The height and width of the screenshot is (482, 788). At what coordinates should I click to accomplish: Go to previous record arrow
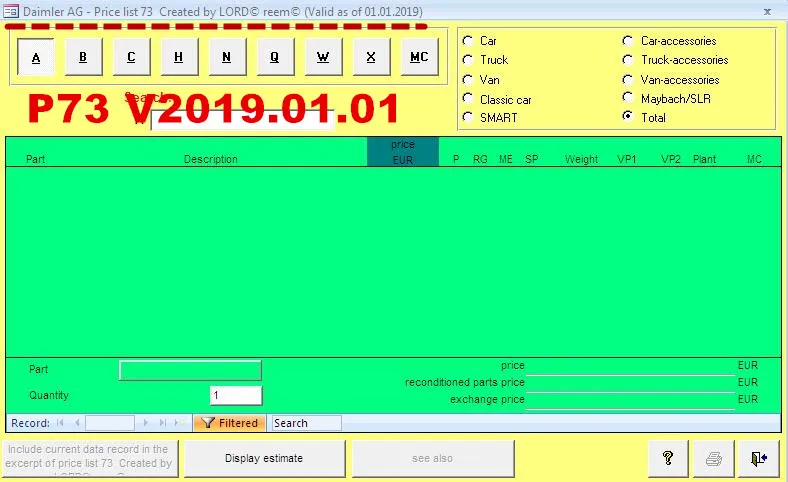click(x=77, y=423)
